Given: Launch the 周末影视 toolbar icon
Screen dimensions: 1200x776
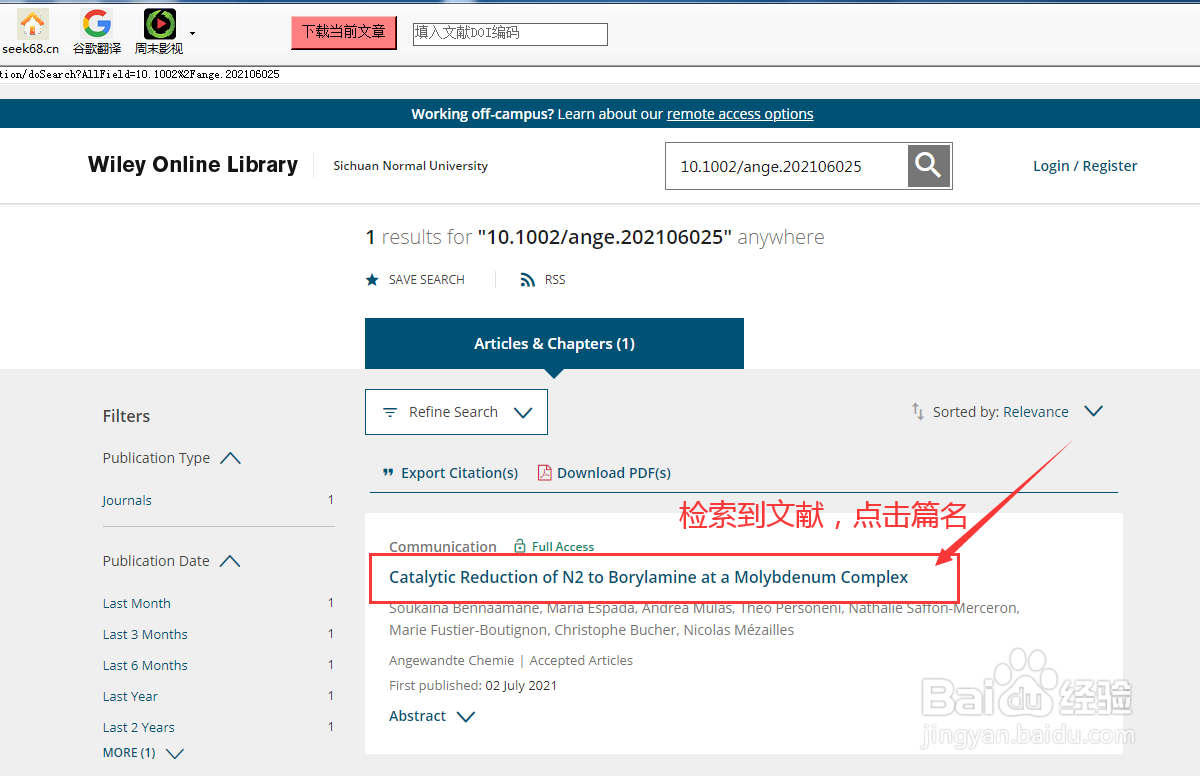Looking at the screenshot, I should (159, 24).
